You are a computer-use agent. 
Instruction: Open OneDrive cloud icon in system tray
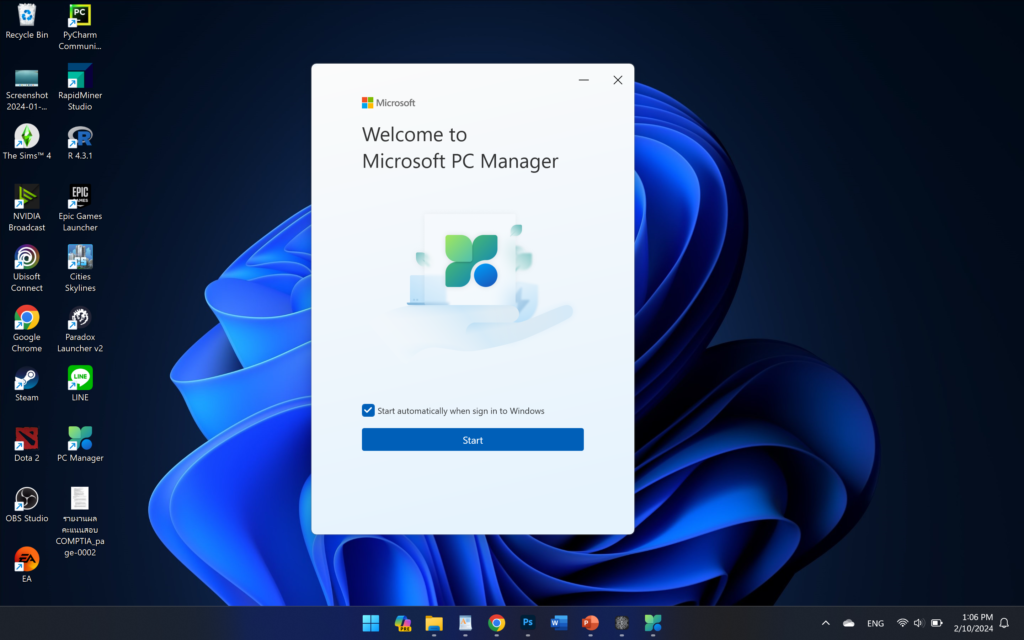coord(848,623)
